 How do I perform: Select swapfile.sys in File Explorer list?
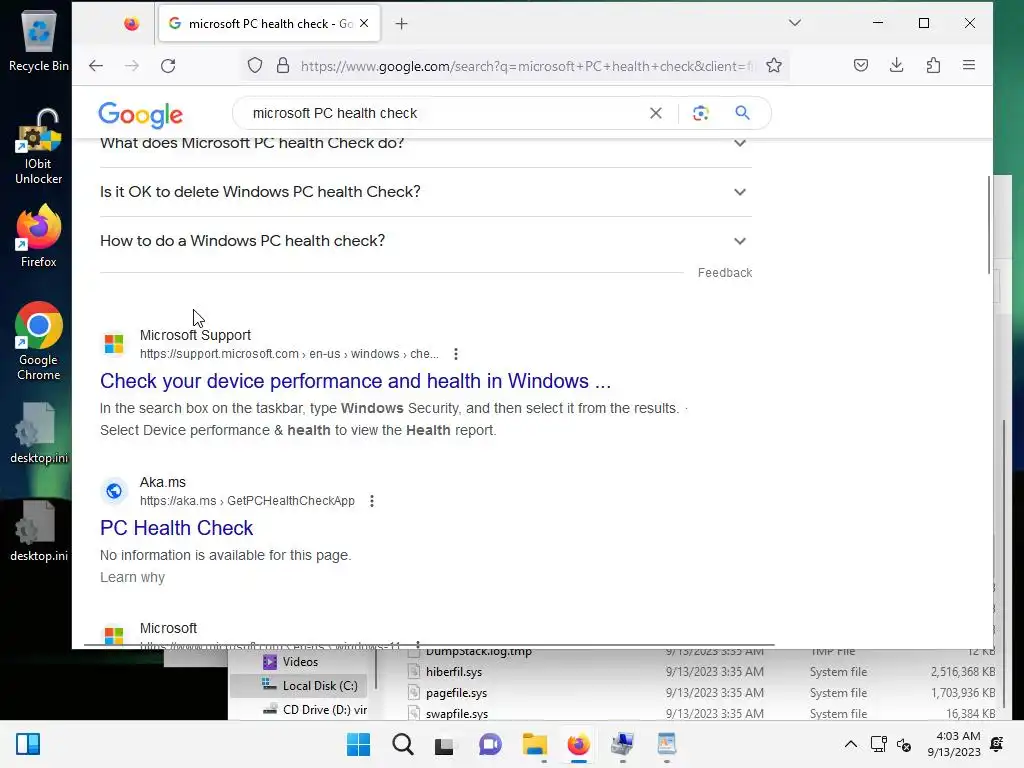tap(457, 714)
